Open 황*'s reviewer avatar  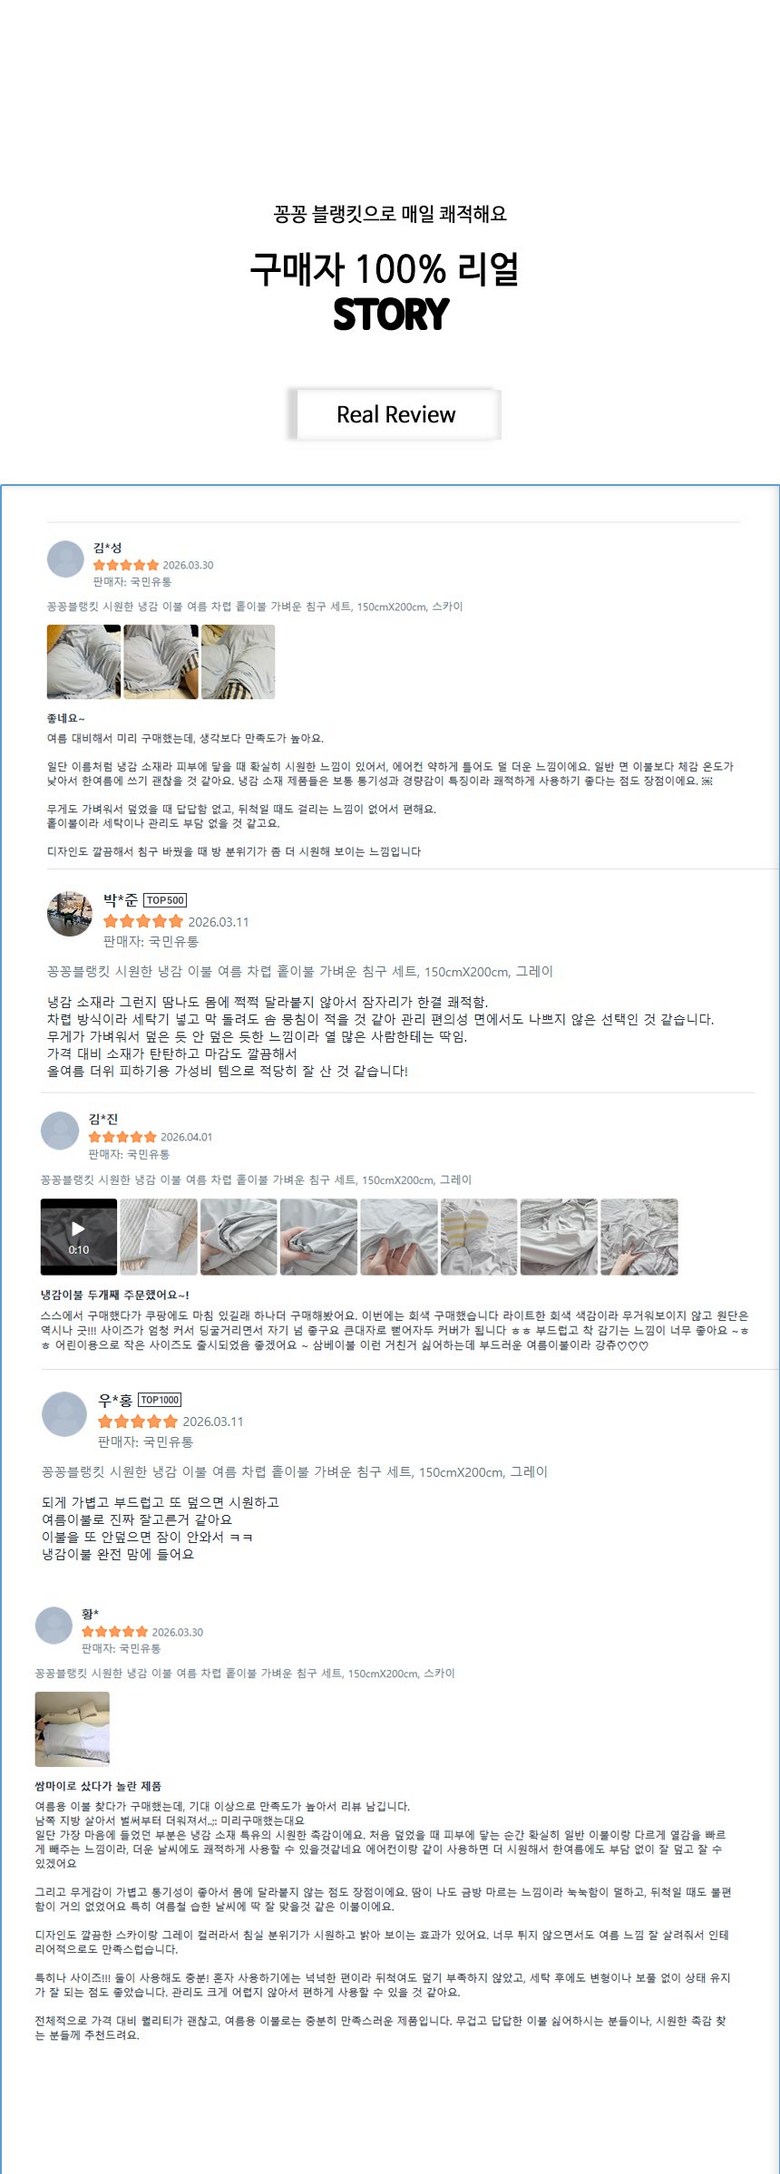coord(54,1625)
